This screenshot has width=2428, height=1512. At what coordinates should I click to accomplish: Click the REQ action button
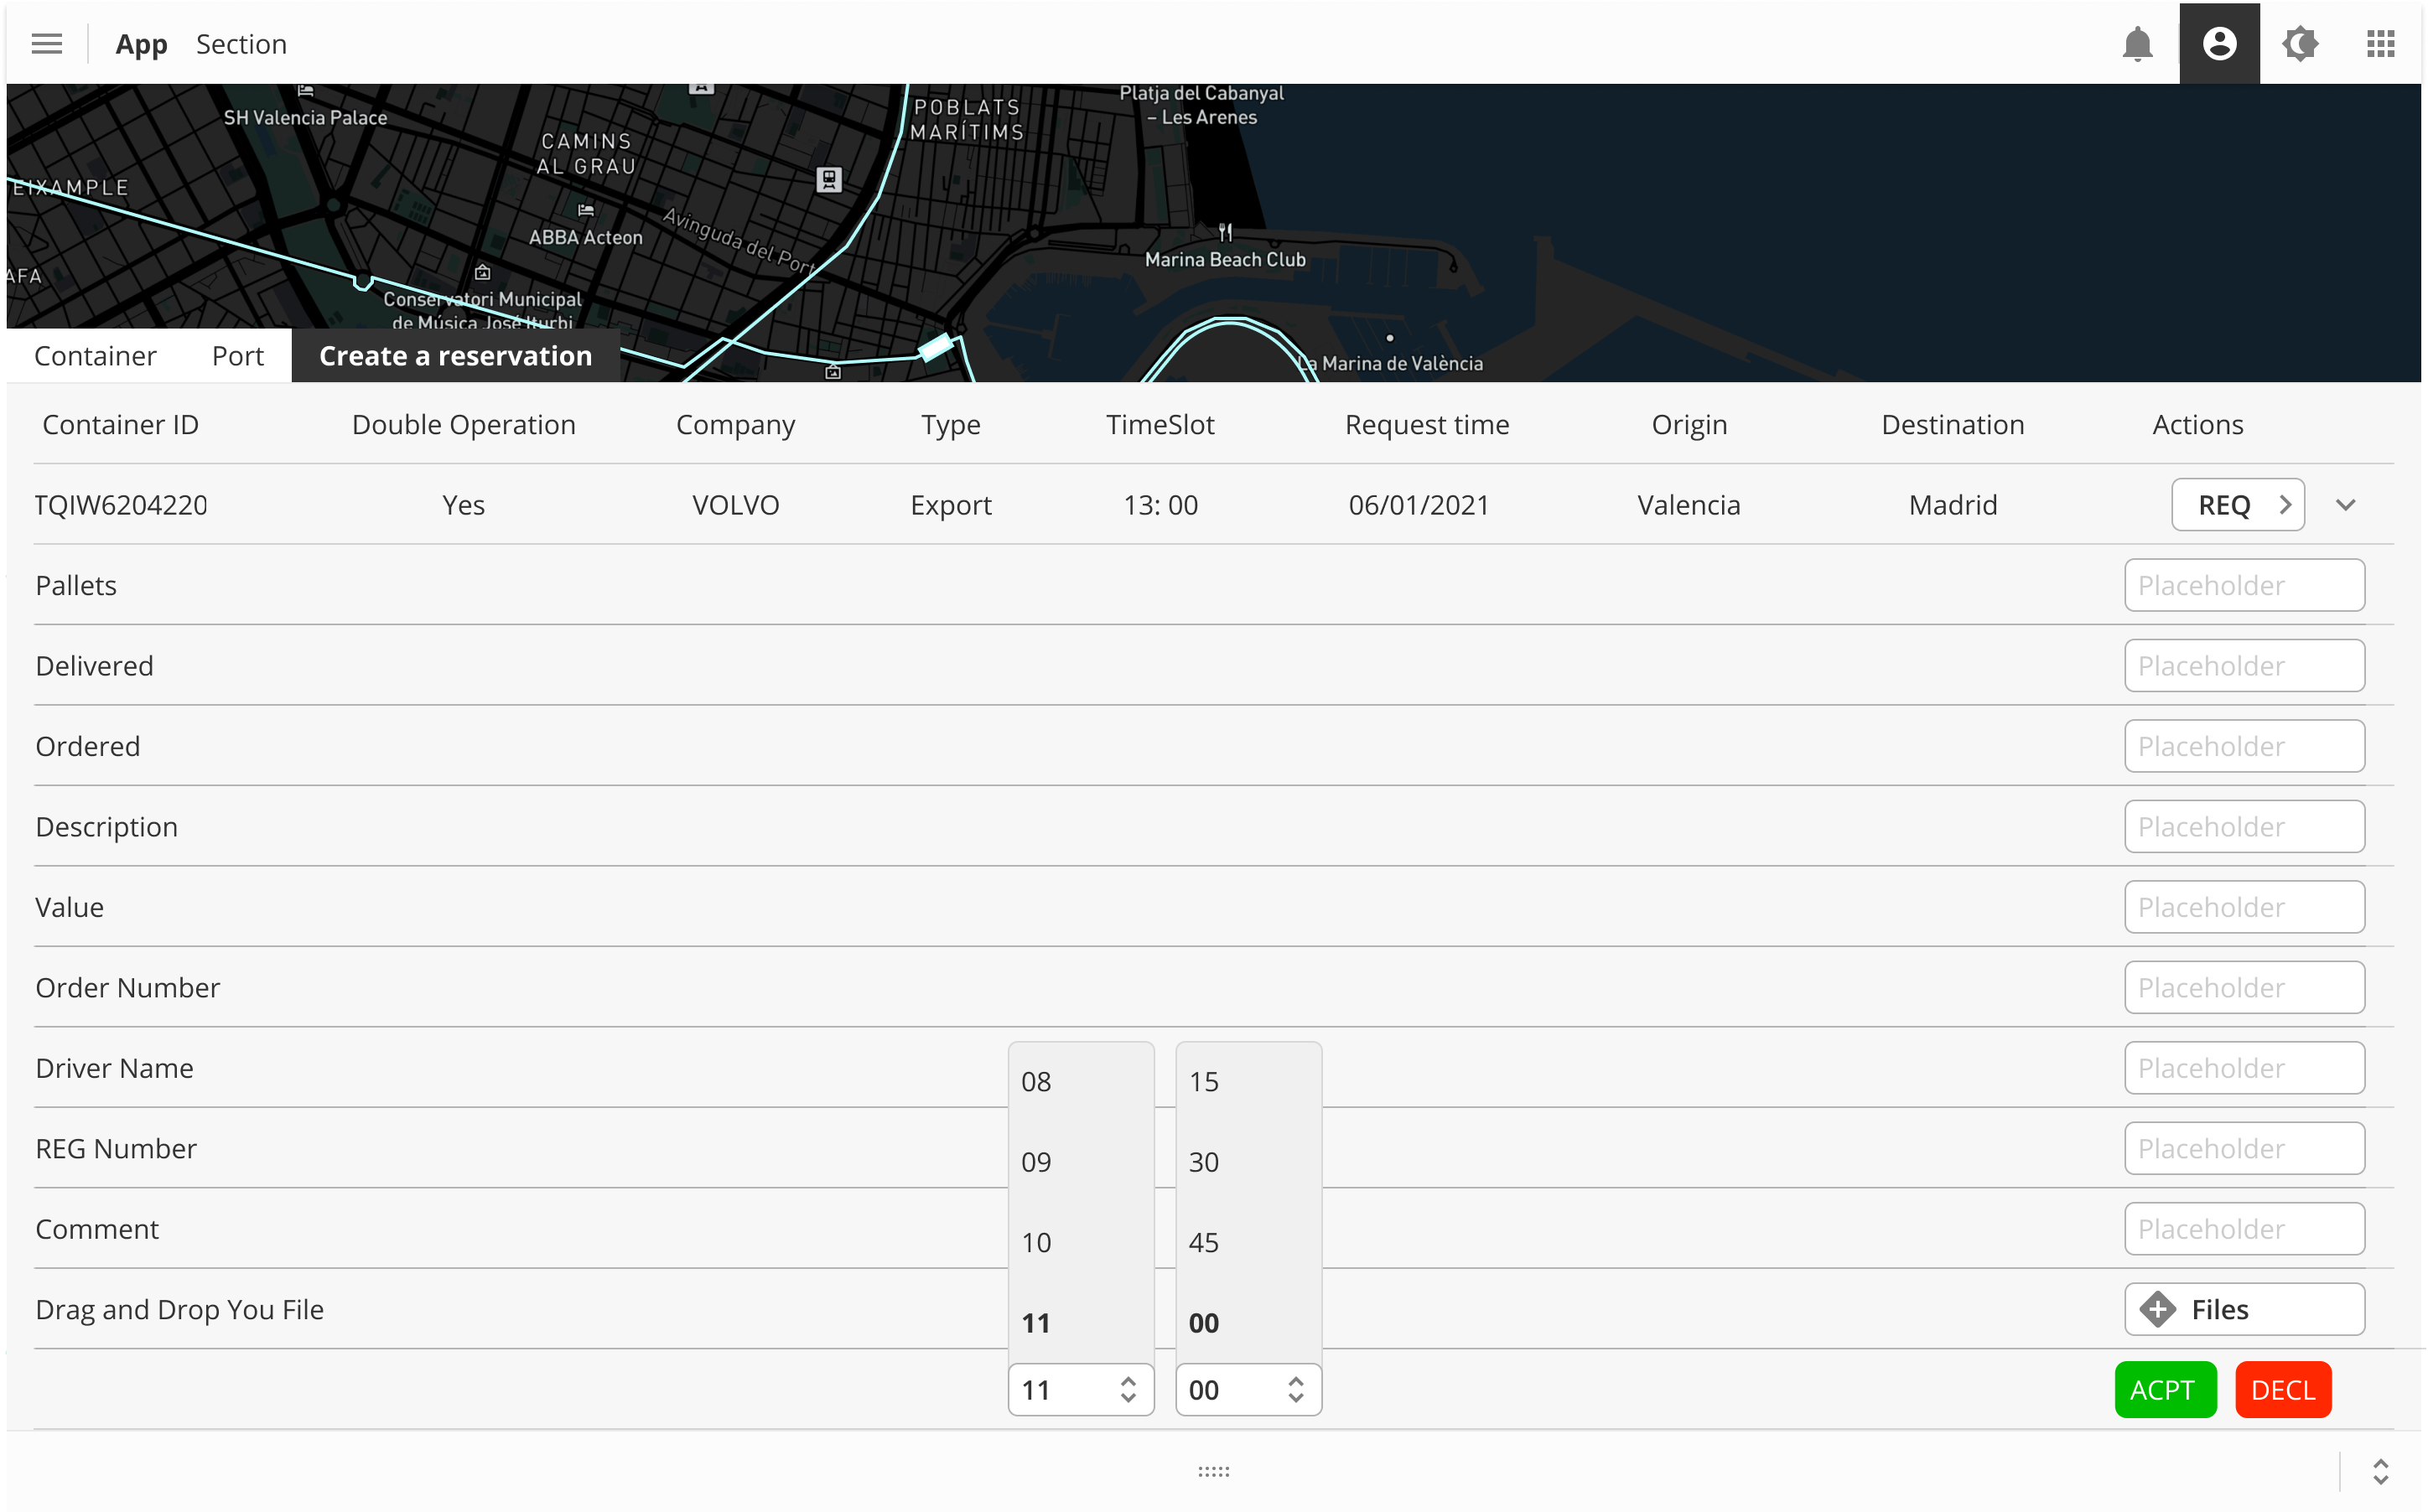tap(2237, 505)
